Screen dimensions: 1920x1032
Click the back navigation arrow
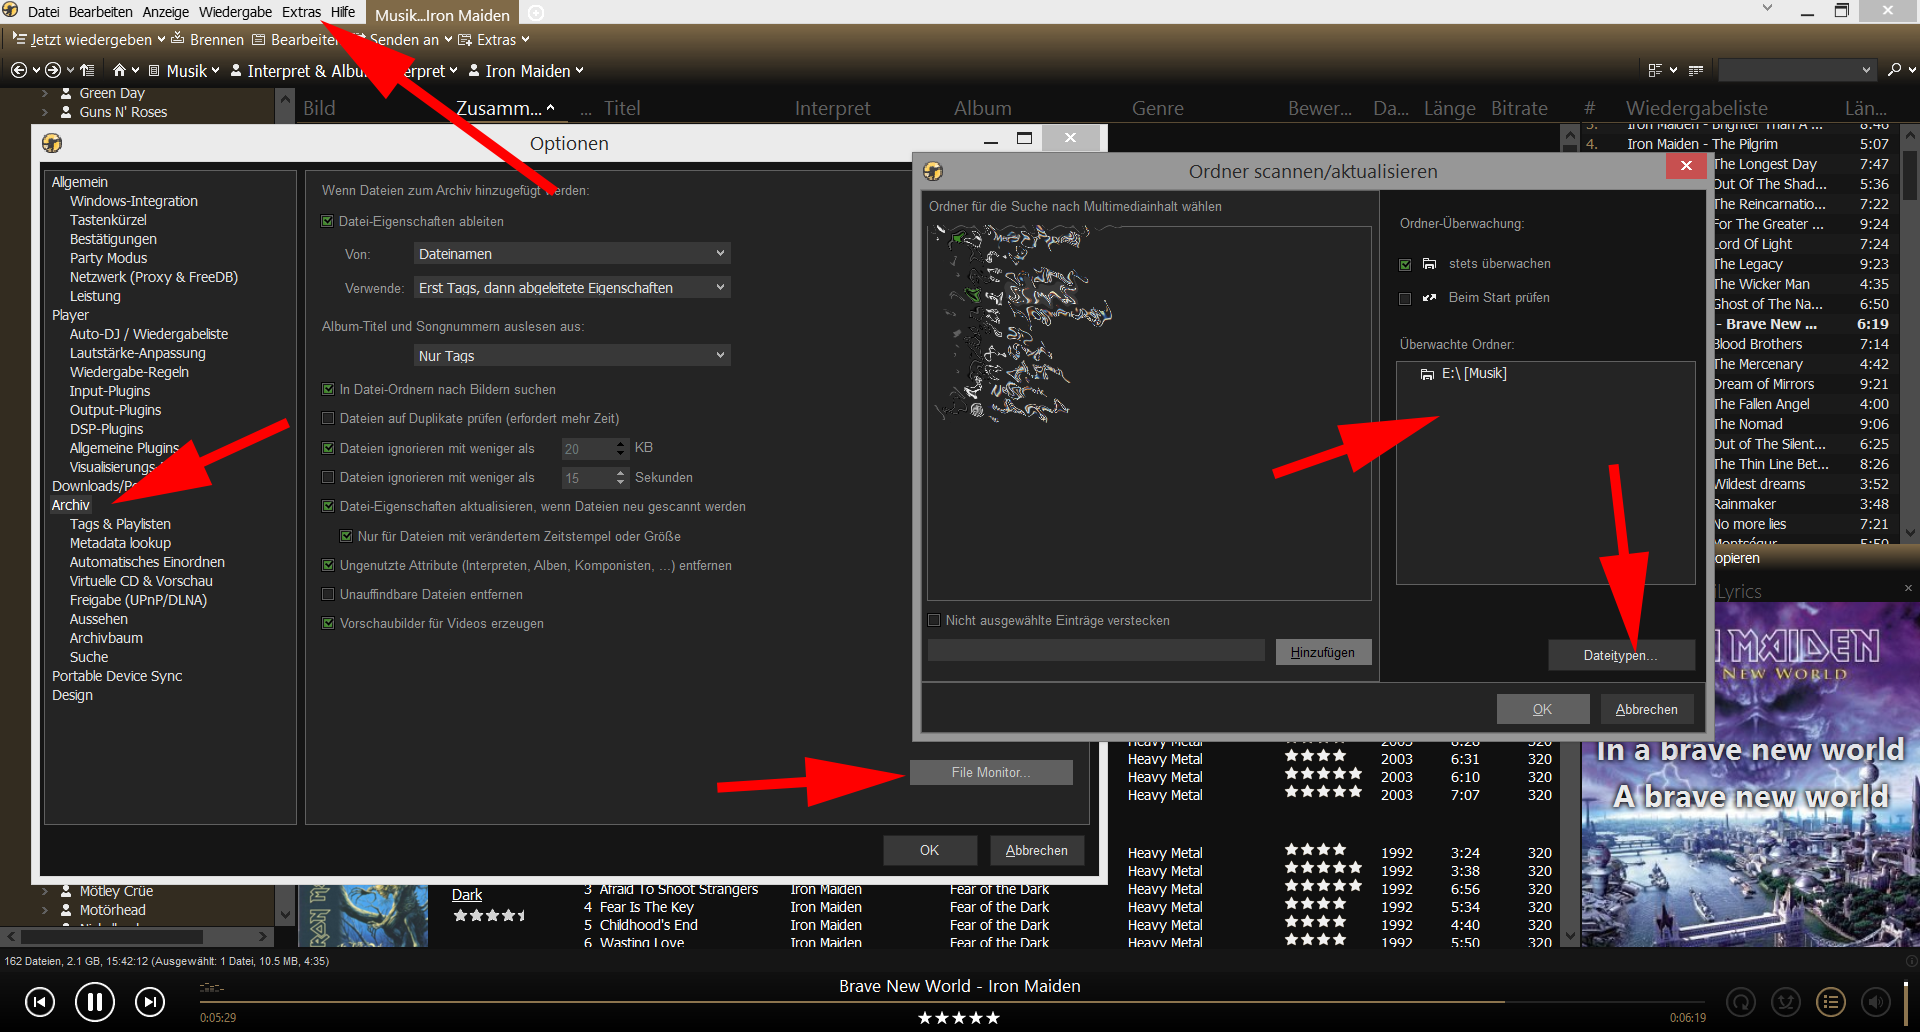click(x=18, y=70)
